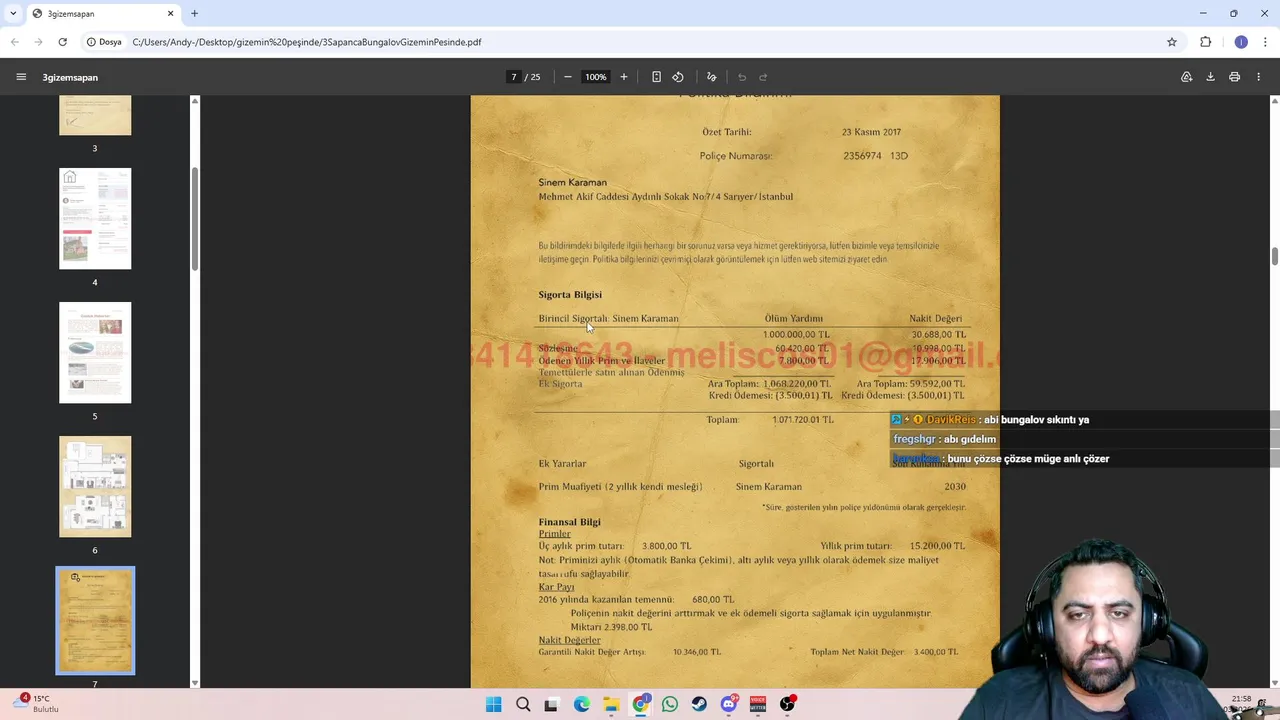Print the PDF document
Image resolution: width=1280 pixels, height=720 pixels.
pos(1235,77)
